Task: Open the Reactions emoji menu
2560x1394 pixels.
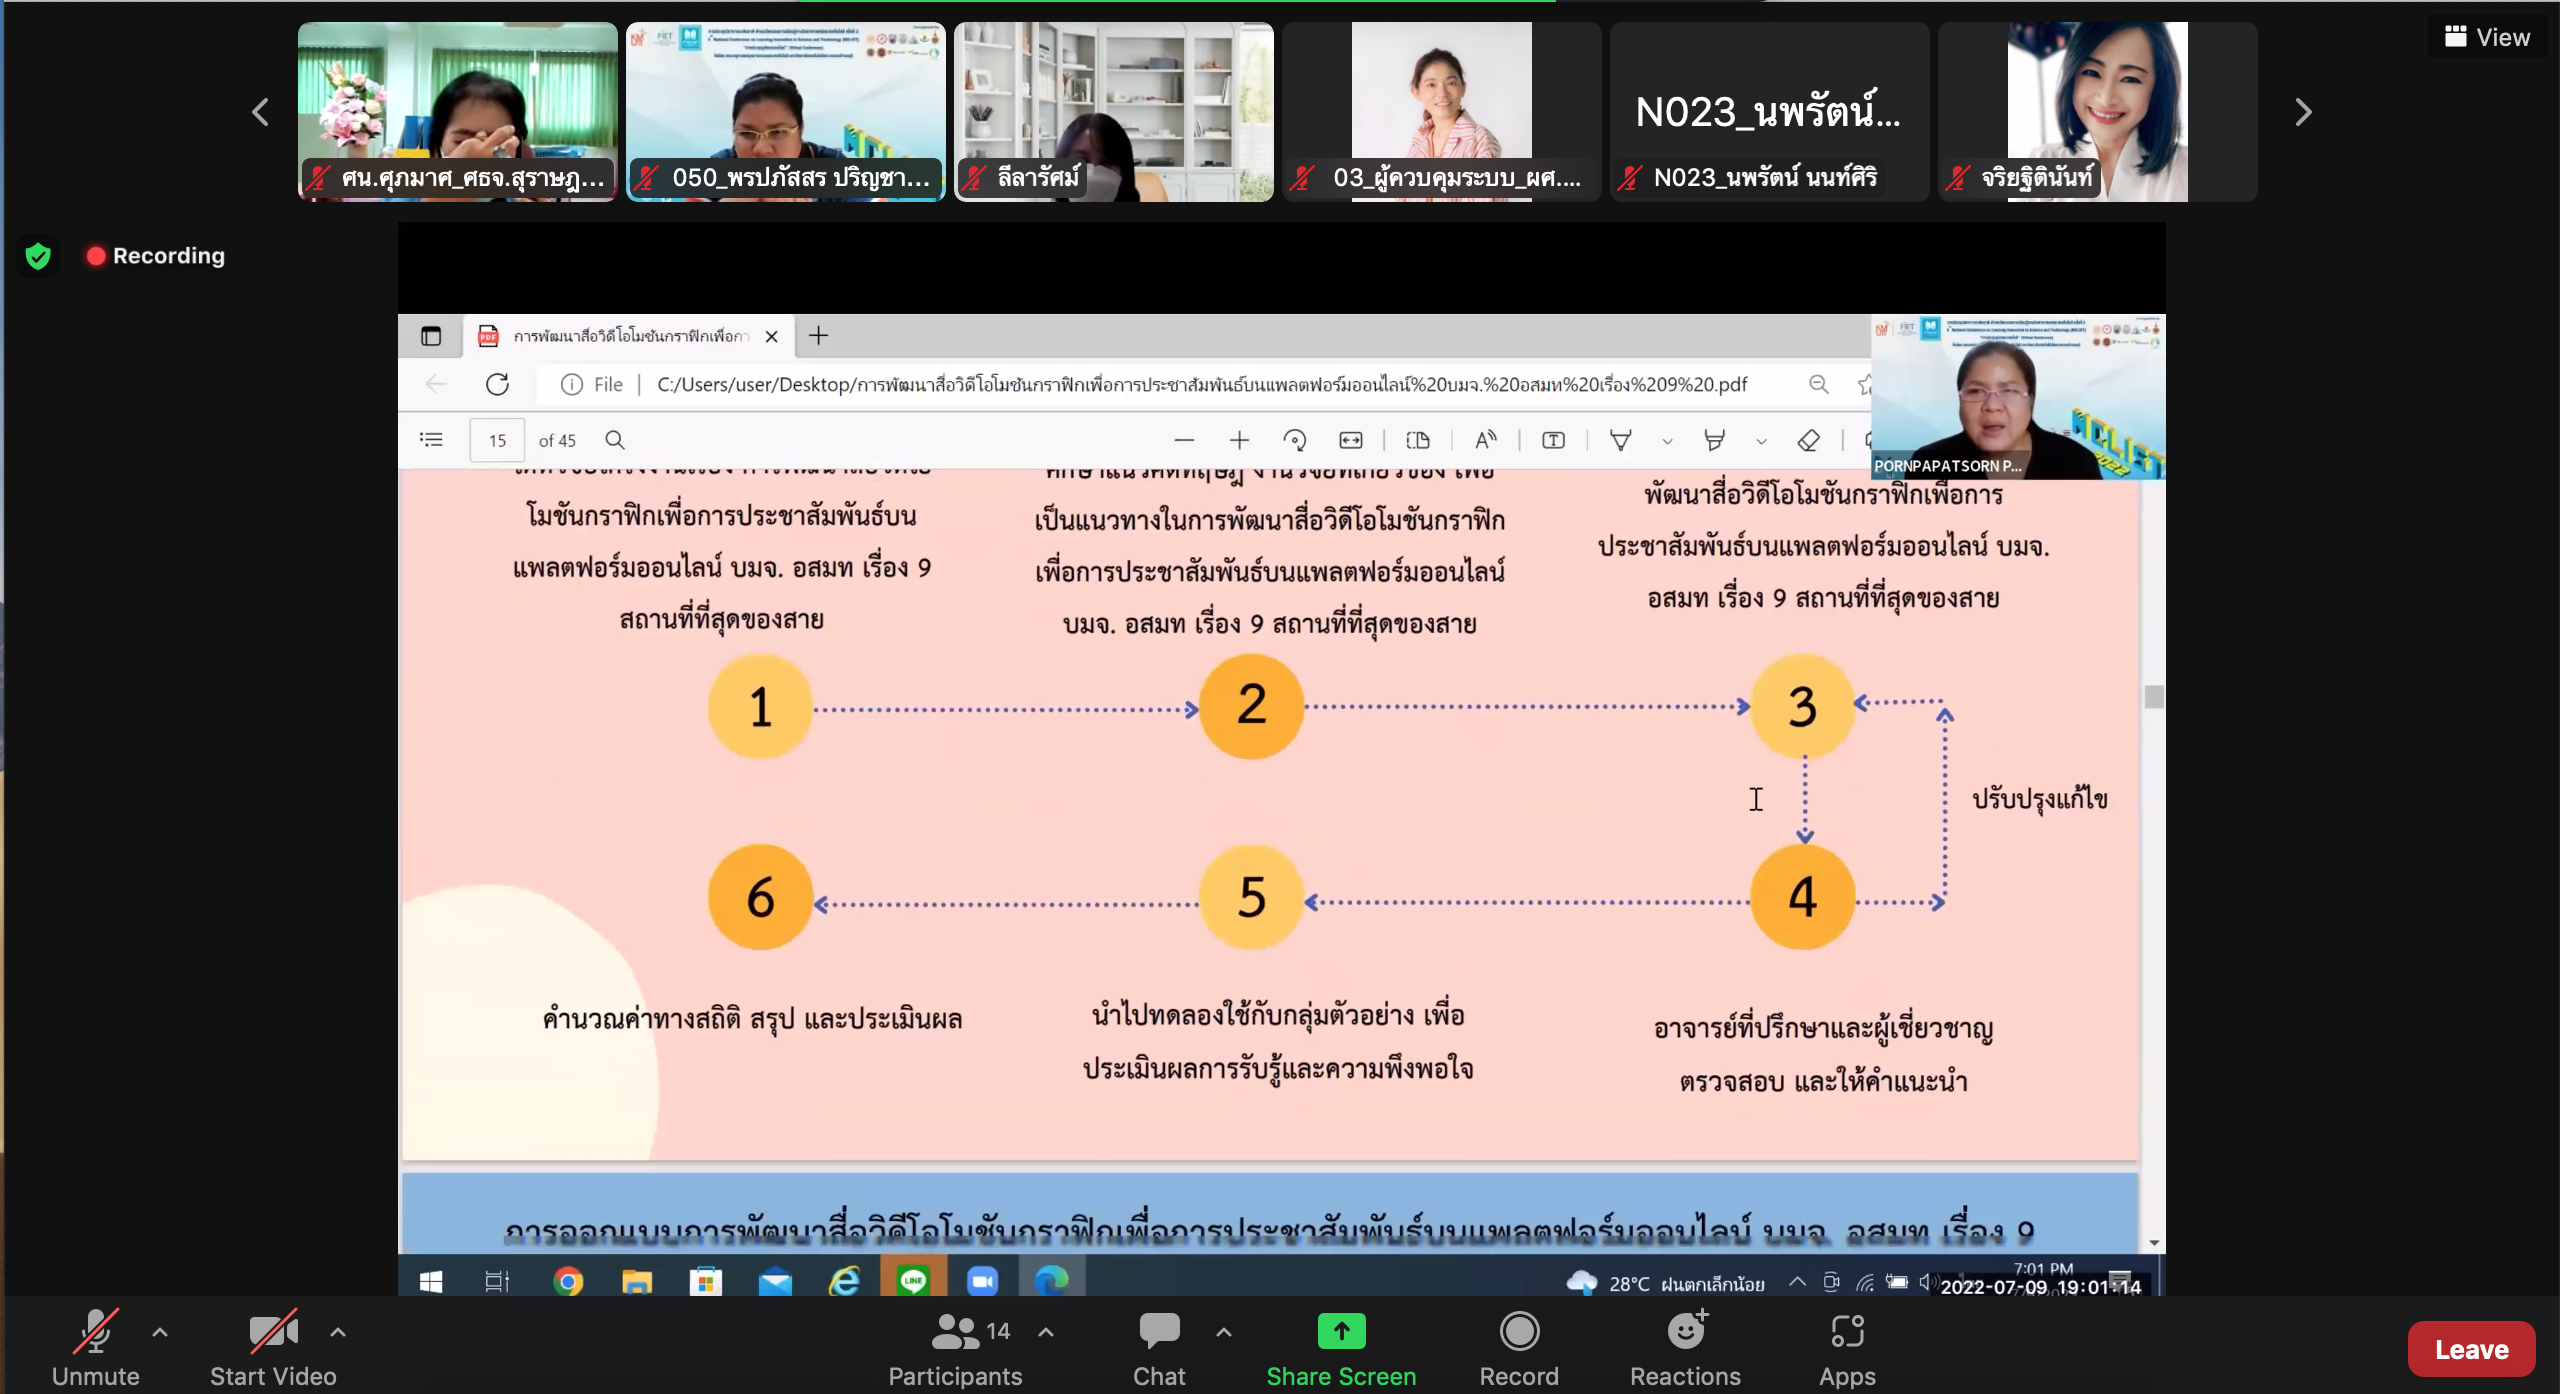Action: [x=1685, y=1347]
